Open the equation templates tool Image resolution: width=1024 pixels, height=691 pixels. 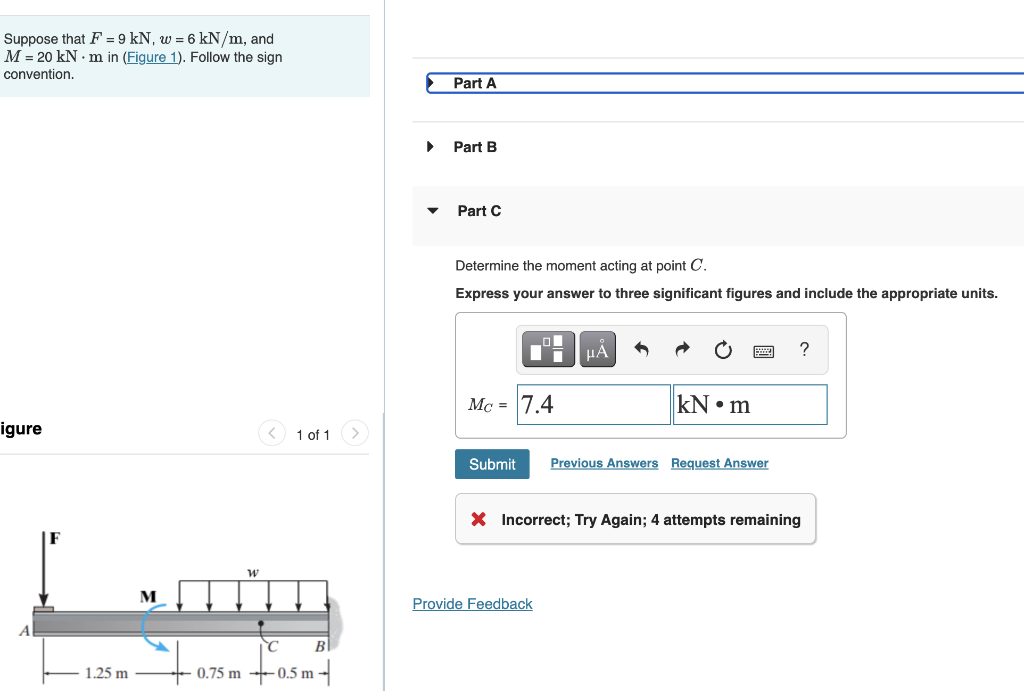tap(547, 349)
